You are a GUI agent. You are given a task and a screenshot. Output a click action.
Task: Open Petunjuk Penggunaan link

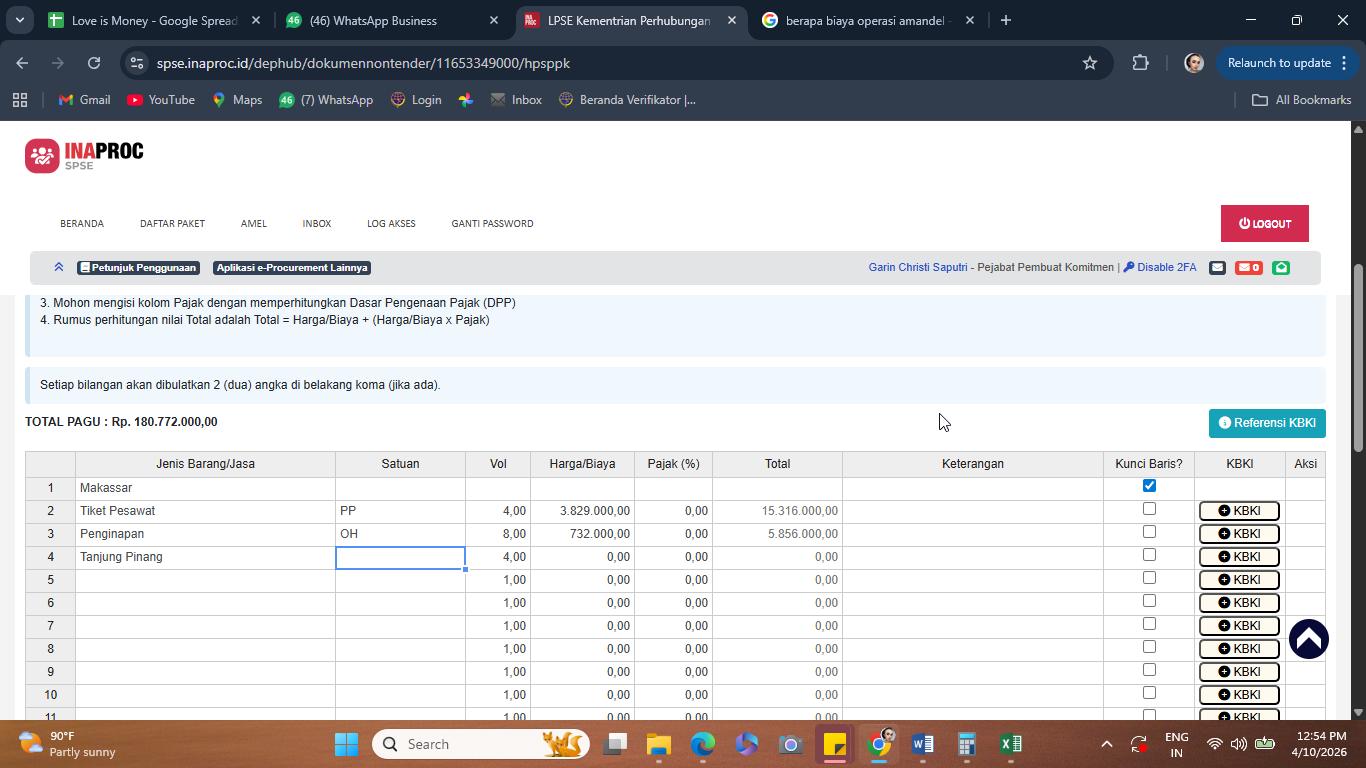pyautogui.click(x=138, y=268)
